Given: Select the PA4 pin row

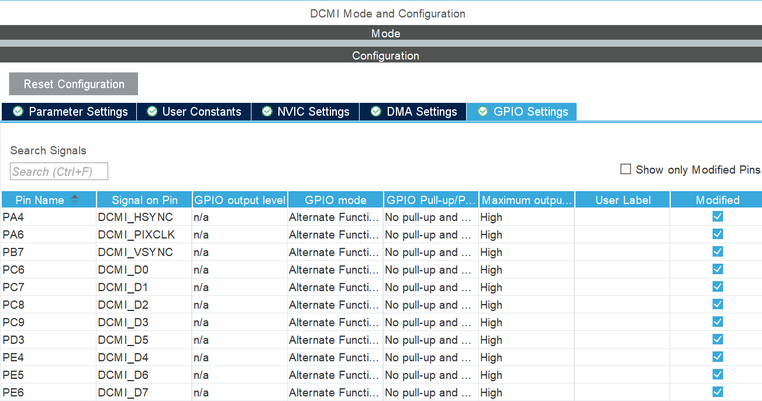Looking at the screenshot, I should coord(381,217).
